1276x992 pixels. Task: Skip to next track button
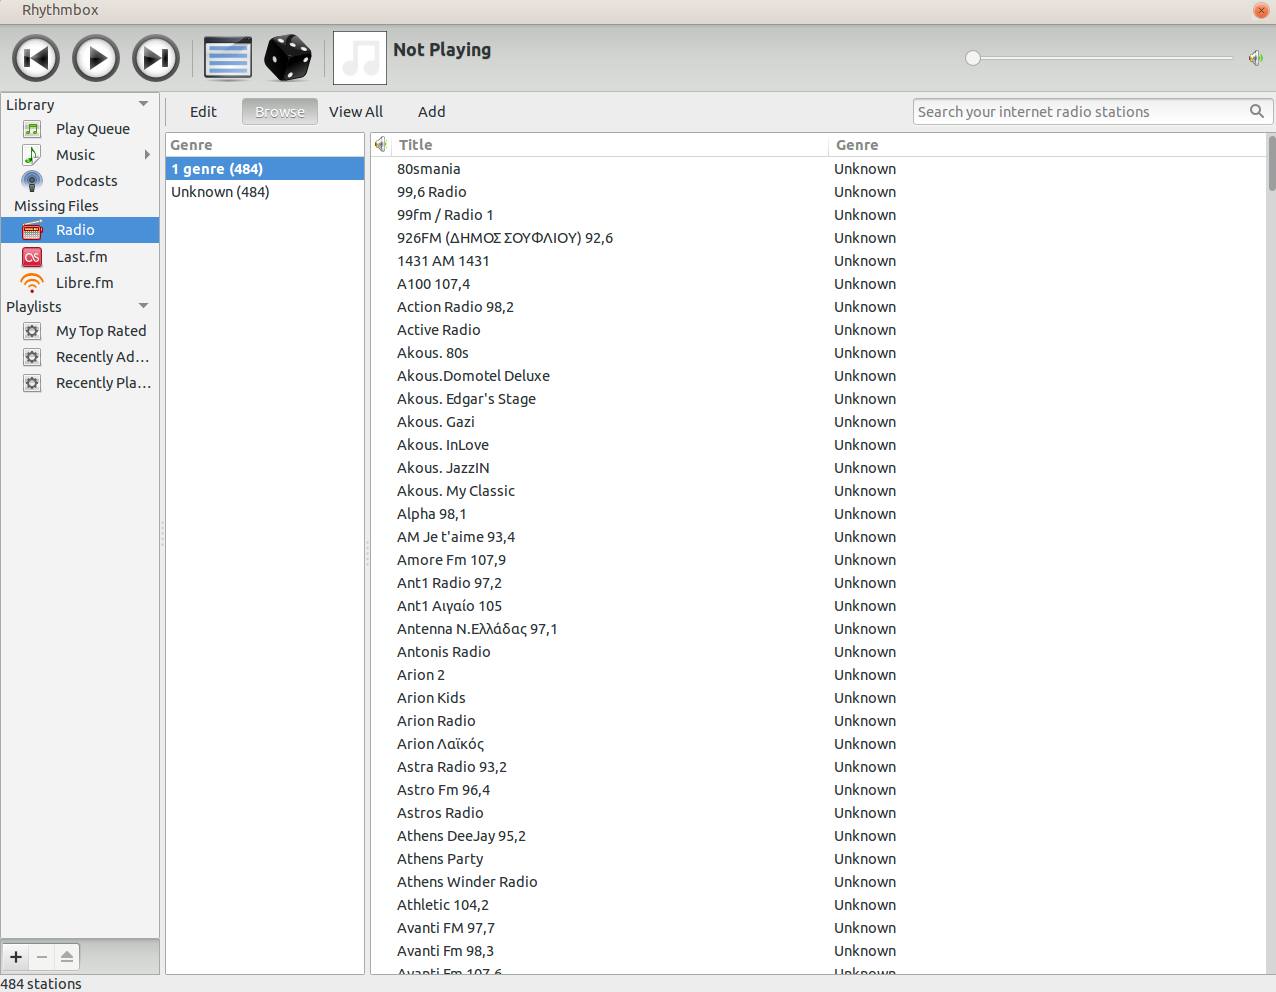(x=156, y=58)
